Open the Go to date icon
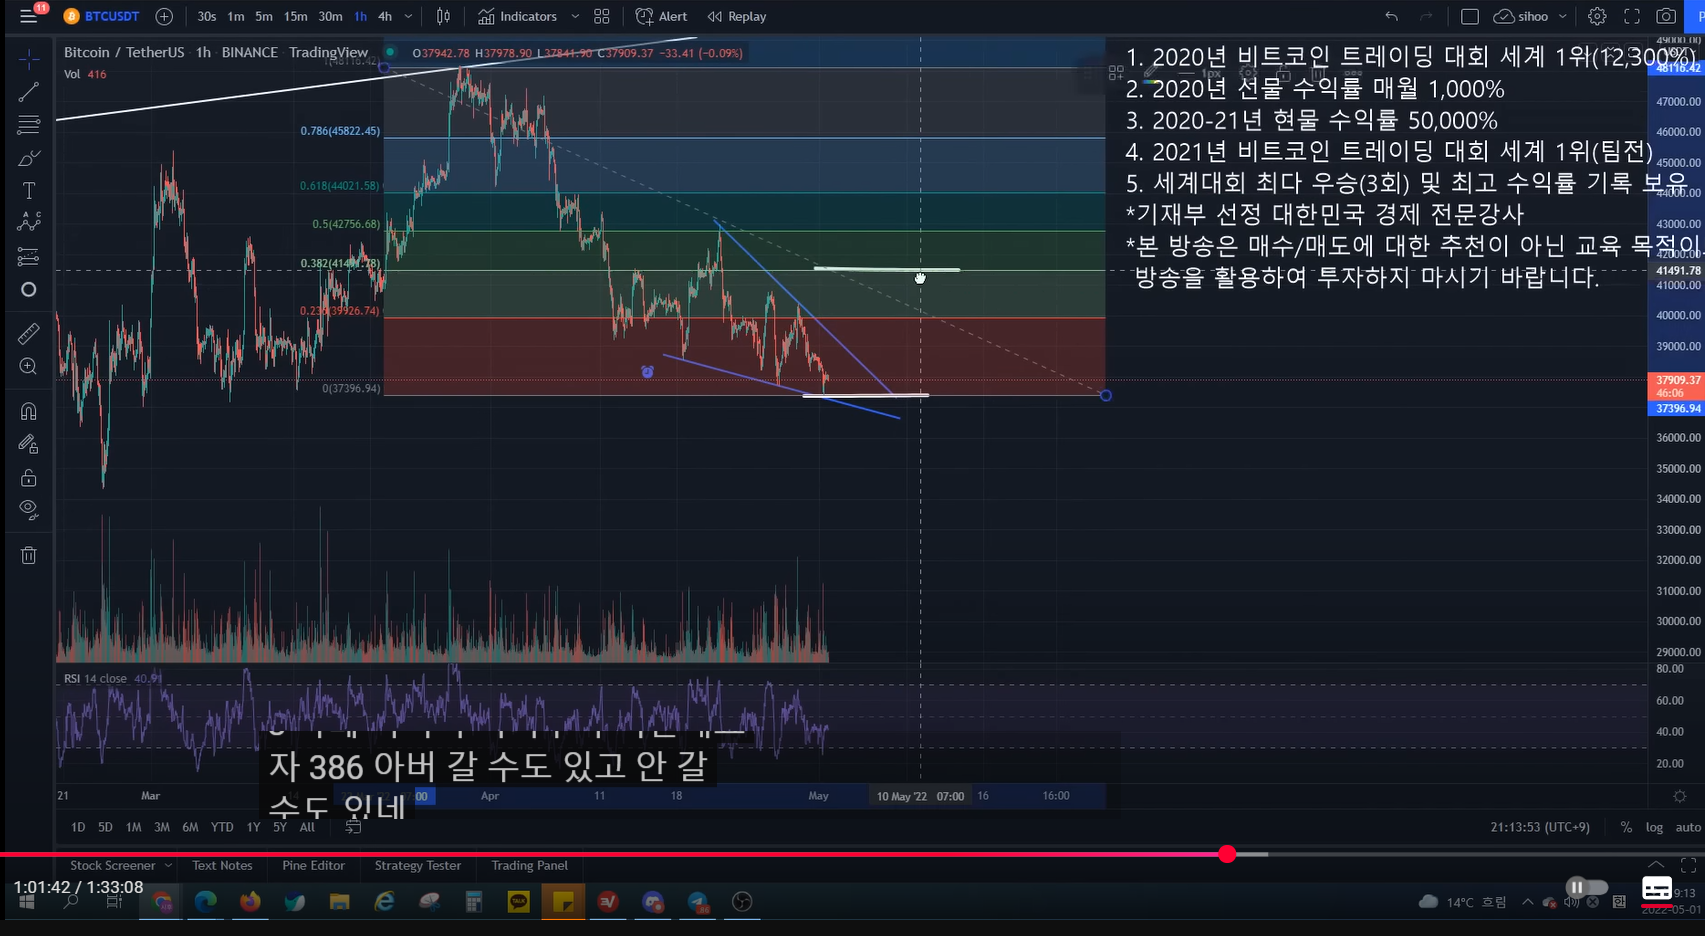Image resolution: width=1705 pixels, height=936 pixels. 353,827
